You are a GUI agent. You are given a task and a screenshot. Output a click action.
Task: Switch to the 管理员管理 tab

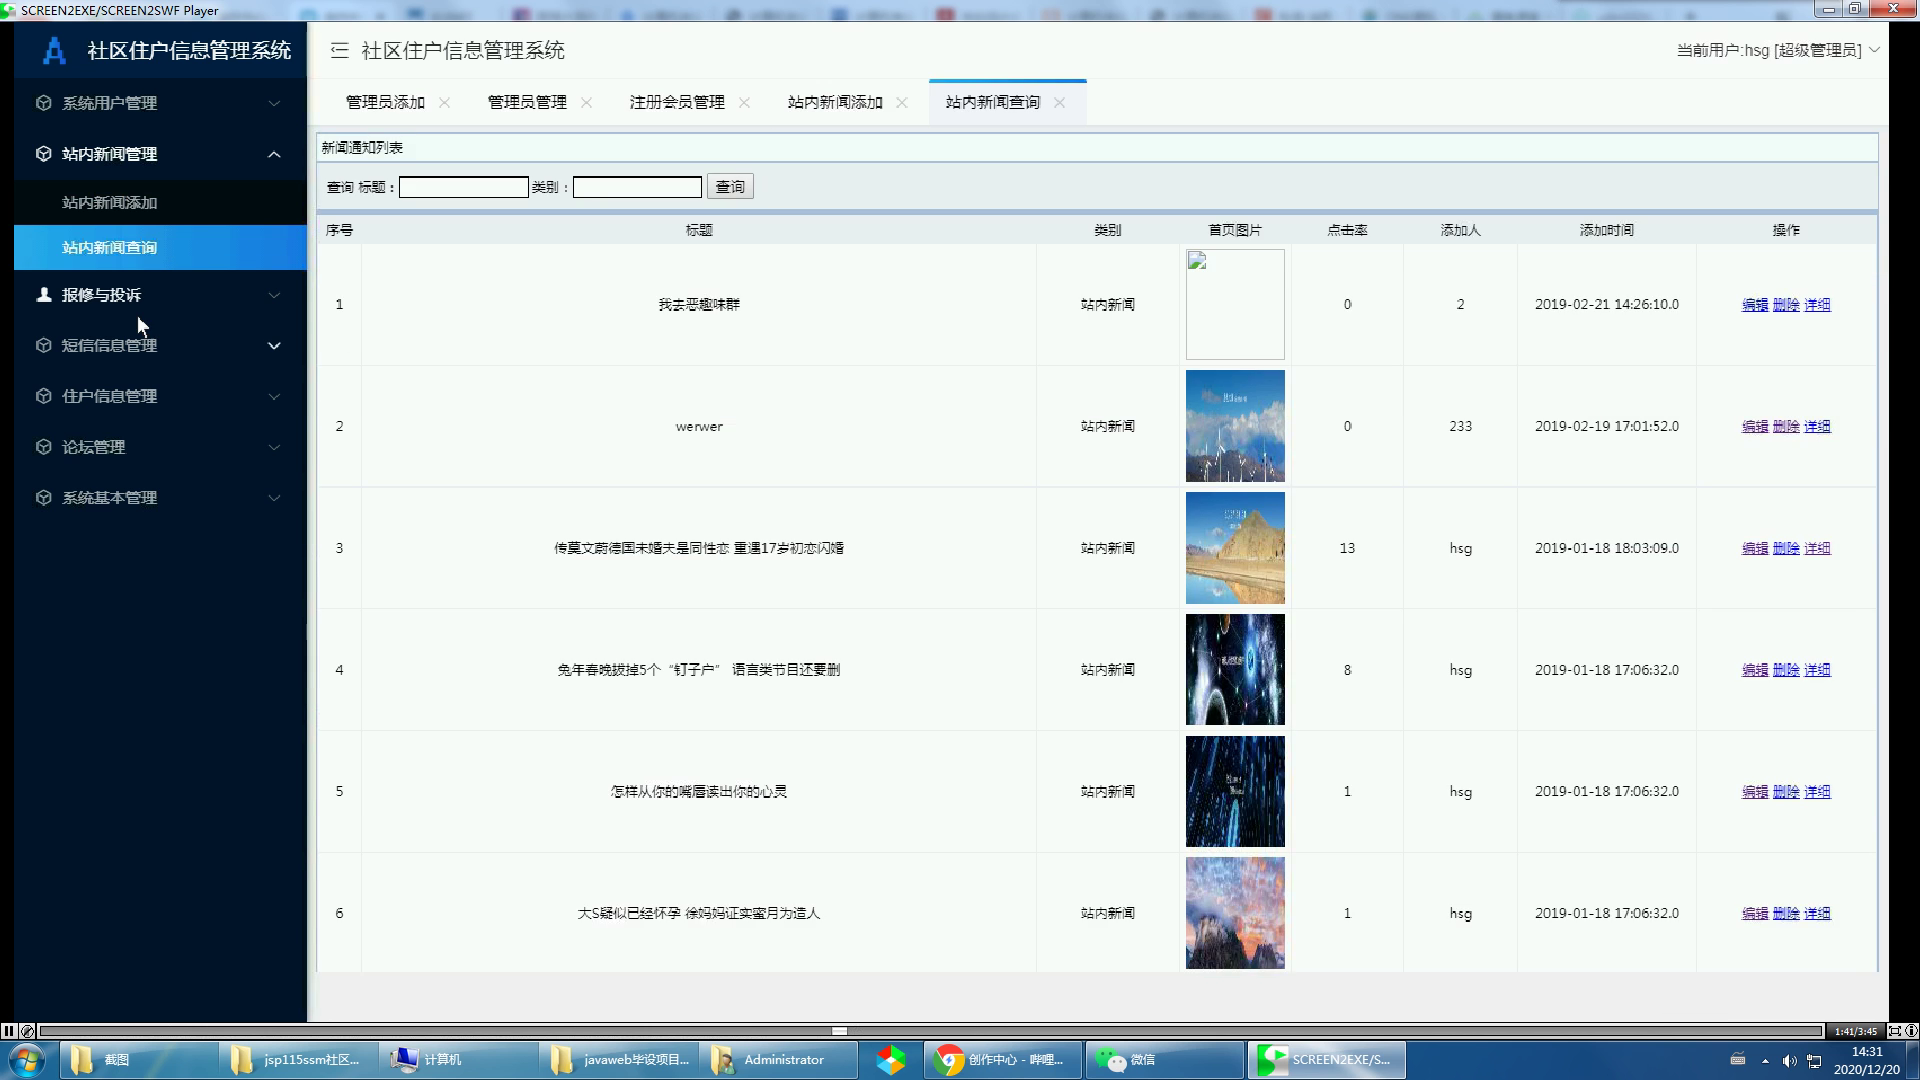click(527, 102)
